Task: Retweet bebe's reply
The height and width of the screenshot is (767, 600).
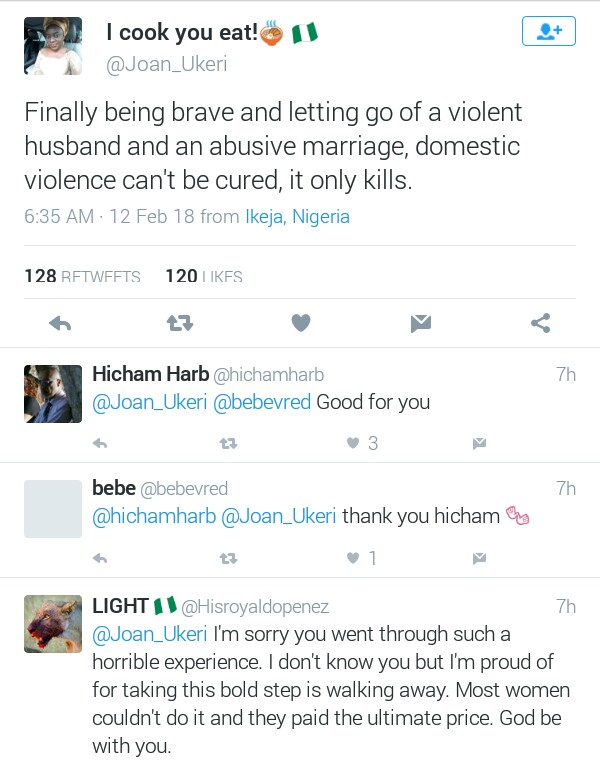Action: (x=228, y=557)
